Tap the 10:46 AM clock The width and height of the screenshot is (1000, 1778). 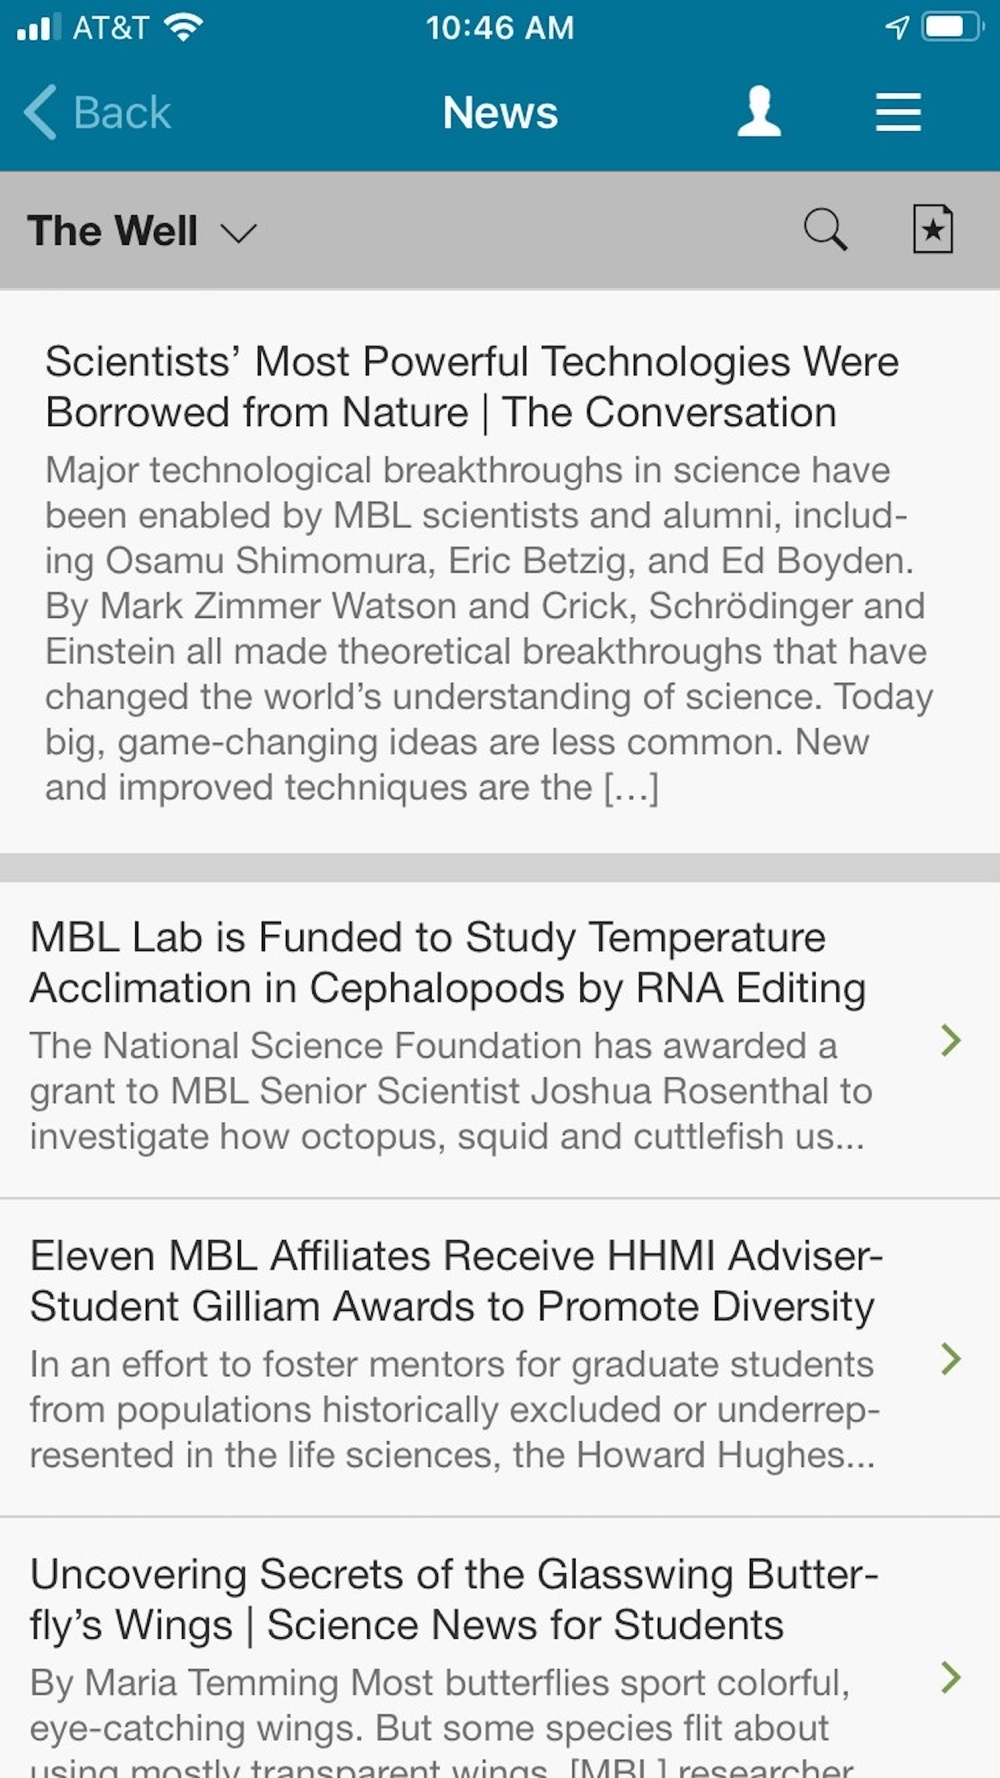point(500,27)
